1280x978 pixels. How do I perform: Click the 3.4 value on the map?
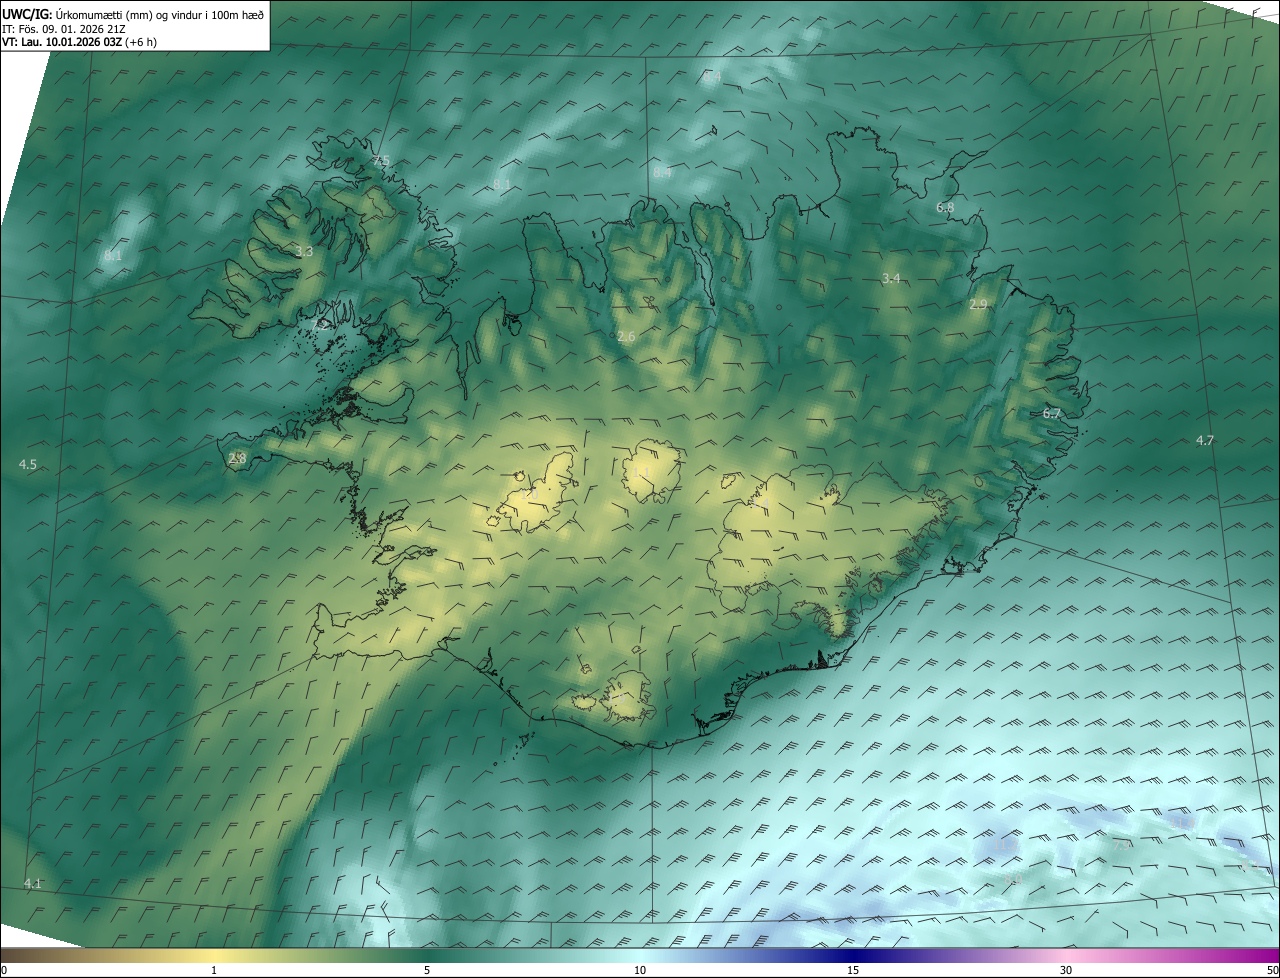[891, 278]
